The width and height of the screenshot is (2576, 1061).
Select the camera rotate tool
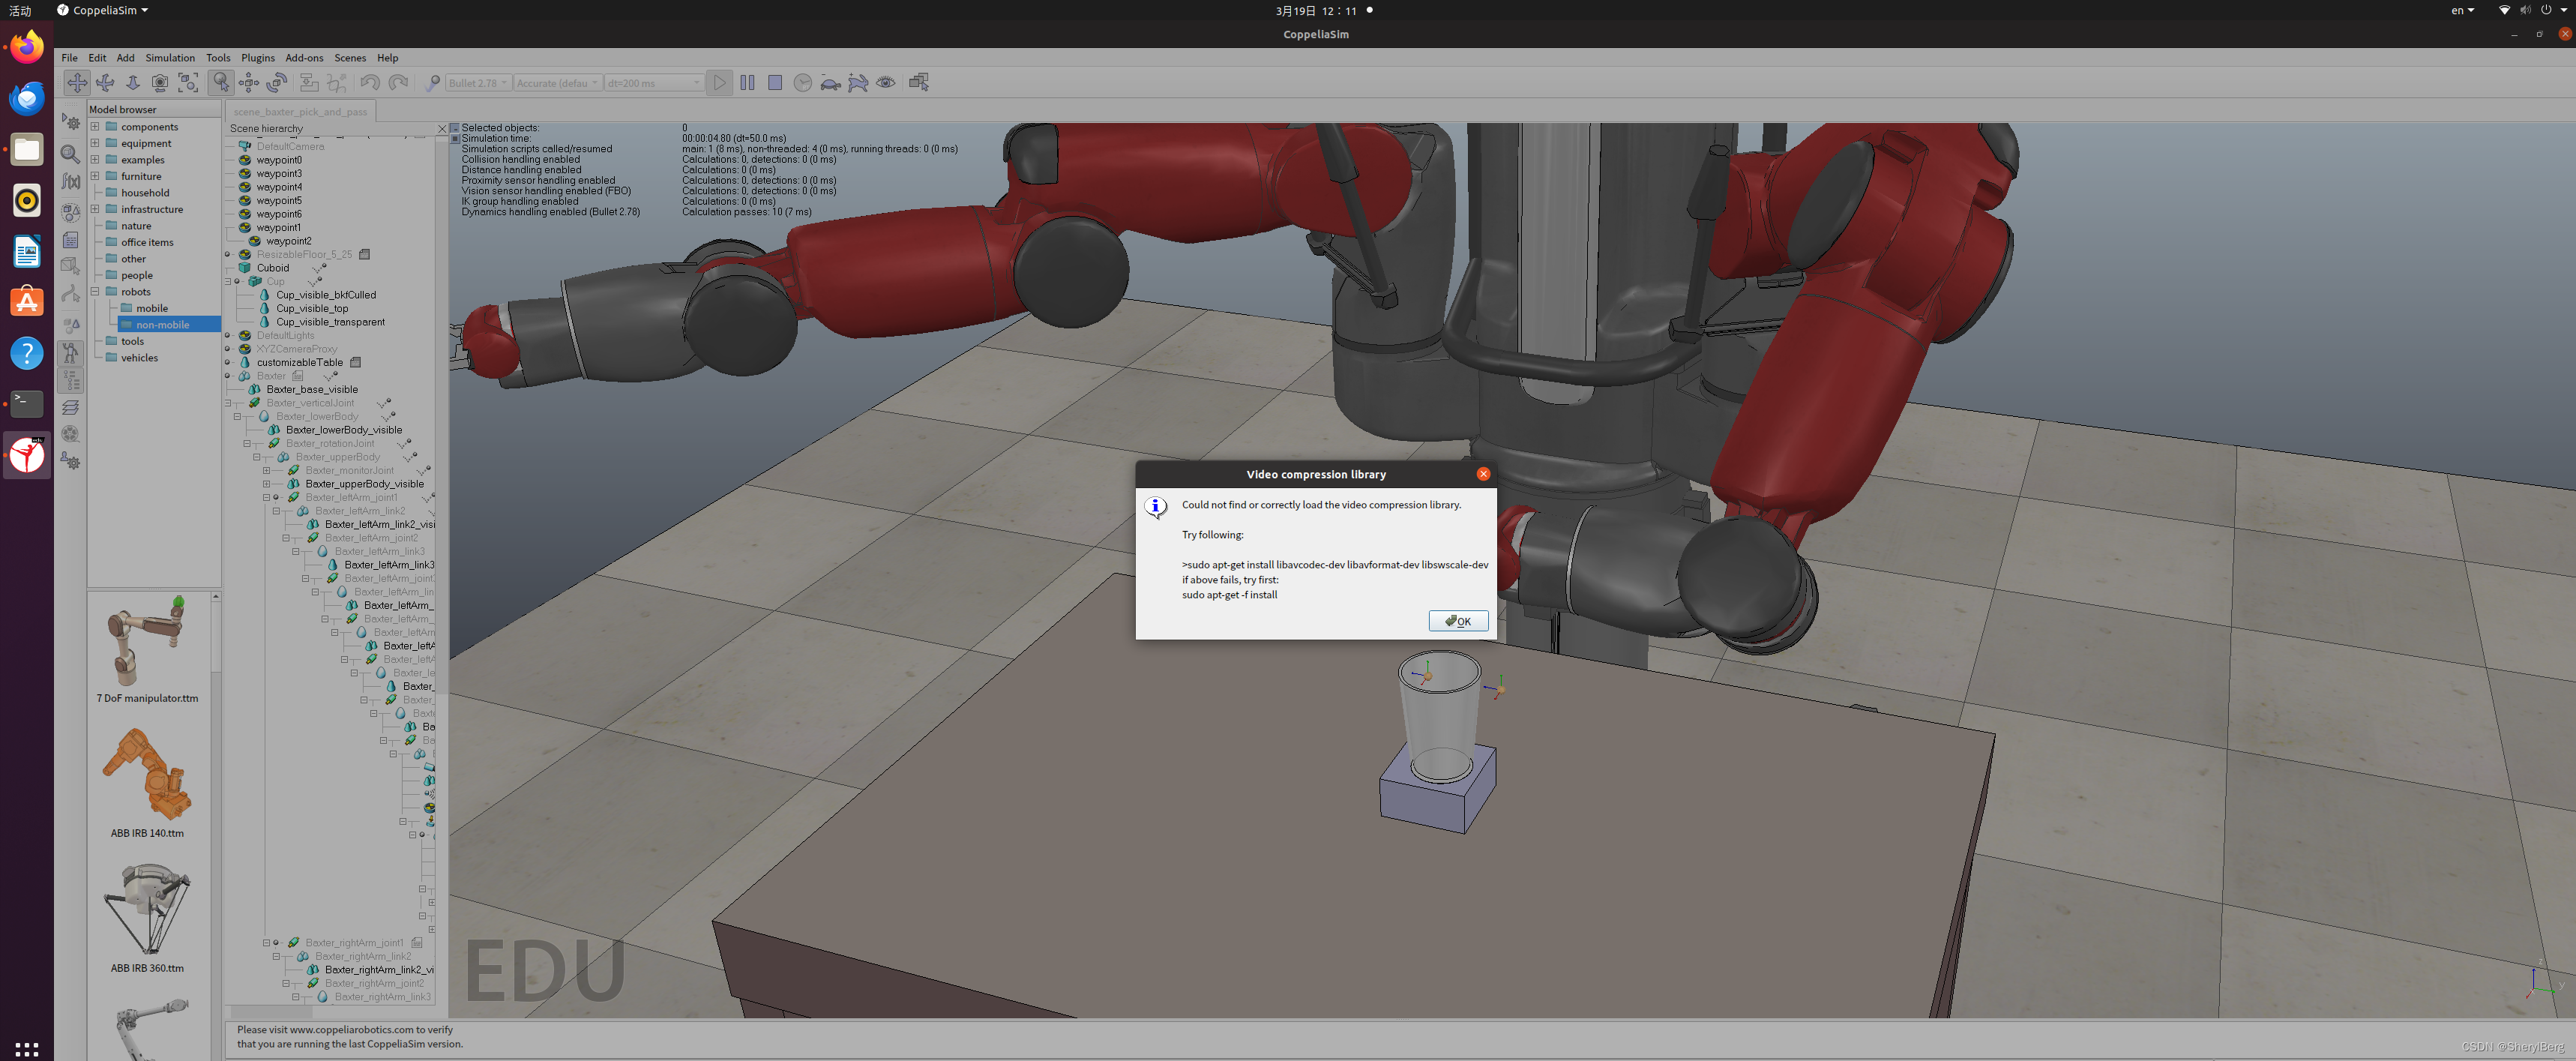coord(106,83)
